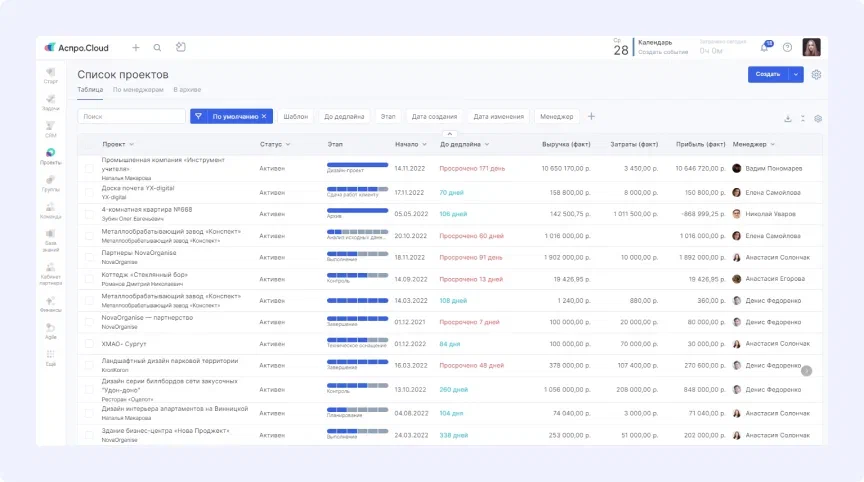Viewport: 864px width, 482px height.
Task: Focus the Поиск search field
Action: point(131,116)
